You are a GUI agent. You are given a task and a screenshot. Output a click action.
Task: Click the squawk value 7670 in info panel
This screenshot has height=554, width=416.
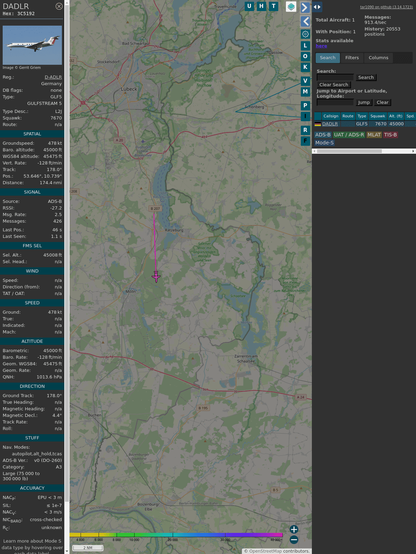56,118
